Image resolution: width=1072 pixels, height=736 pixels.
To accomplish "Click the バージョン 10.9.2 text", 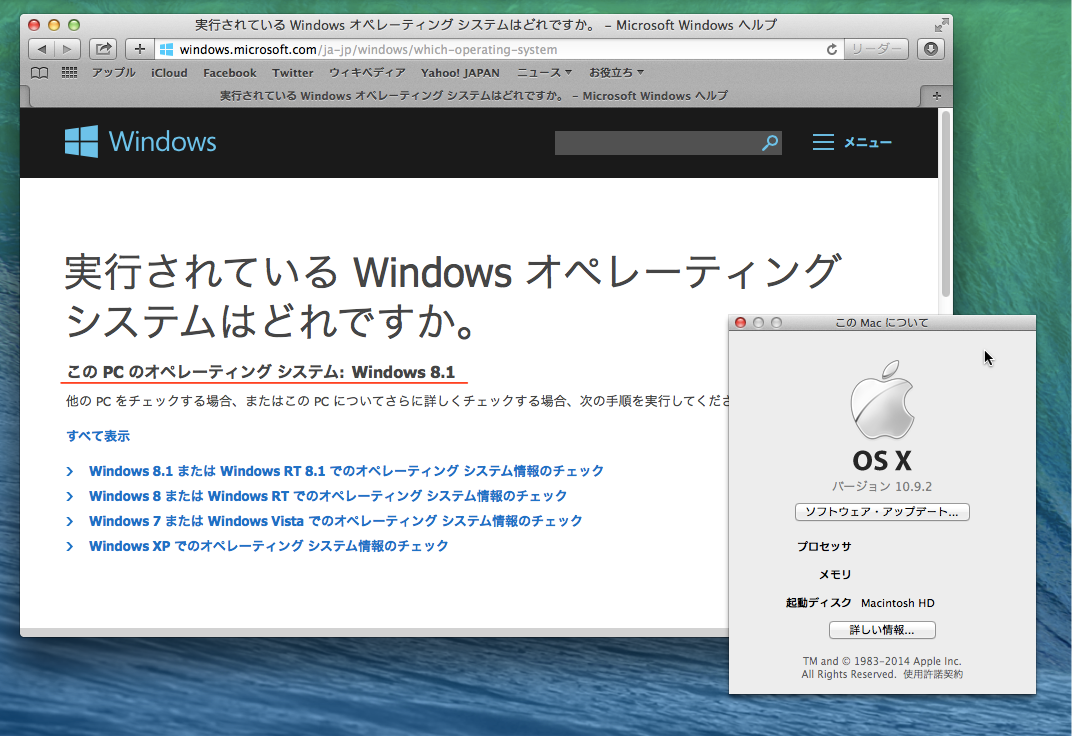I will point(882,487).
